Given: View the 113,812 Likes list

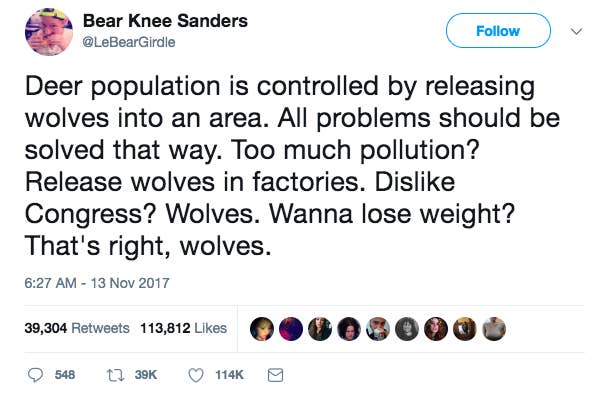Looking at the screenshot, I should click(184, 328).
